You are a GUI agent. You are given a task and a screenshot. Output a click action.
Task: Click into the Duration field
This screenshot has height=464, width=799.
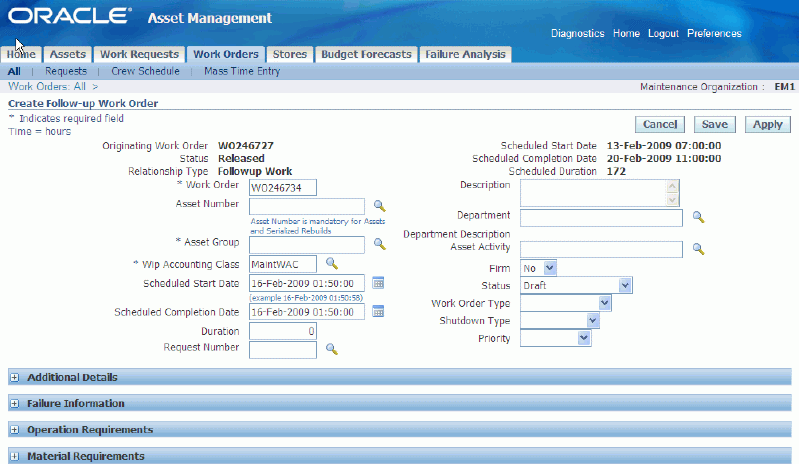(x=283, y=331)
